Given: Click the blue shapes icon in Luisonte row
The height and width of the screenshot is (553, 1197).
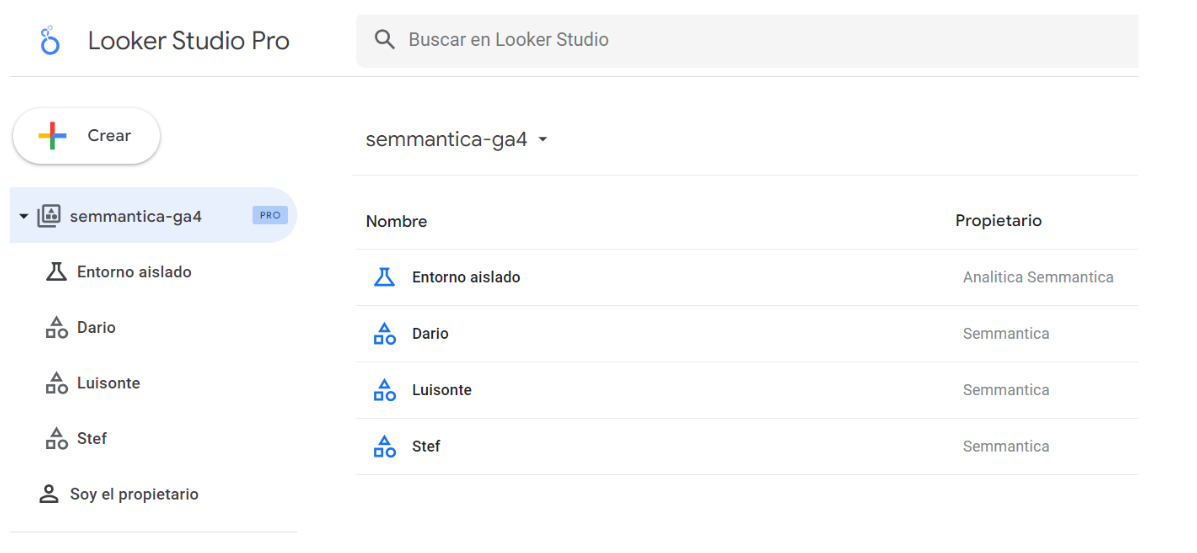Looking at the screenshot, I should pos(384,390).
